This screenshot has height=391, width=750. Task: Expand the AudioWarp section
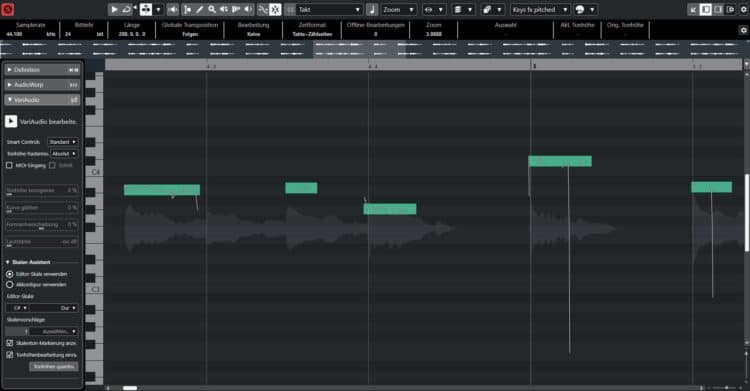tap(10, 85)
